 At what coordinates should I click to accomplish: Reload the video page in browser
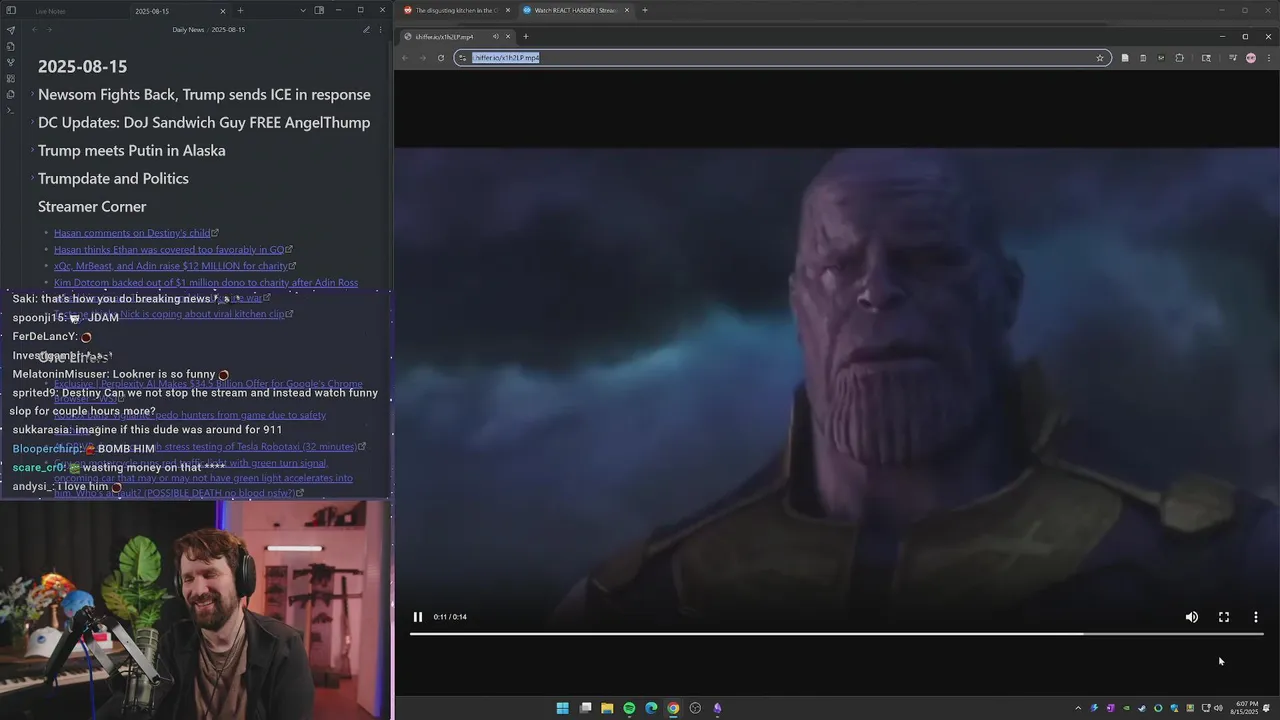(x=440, y=58)
